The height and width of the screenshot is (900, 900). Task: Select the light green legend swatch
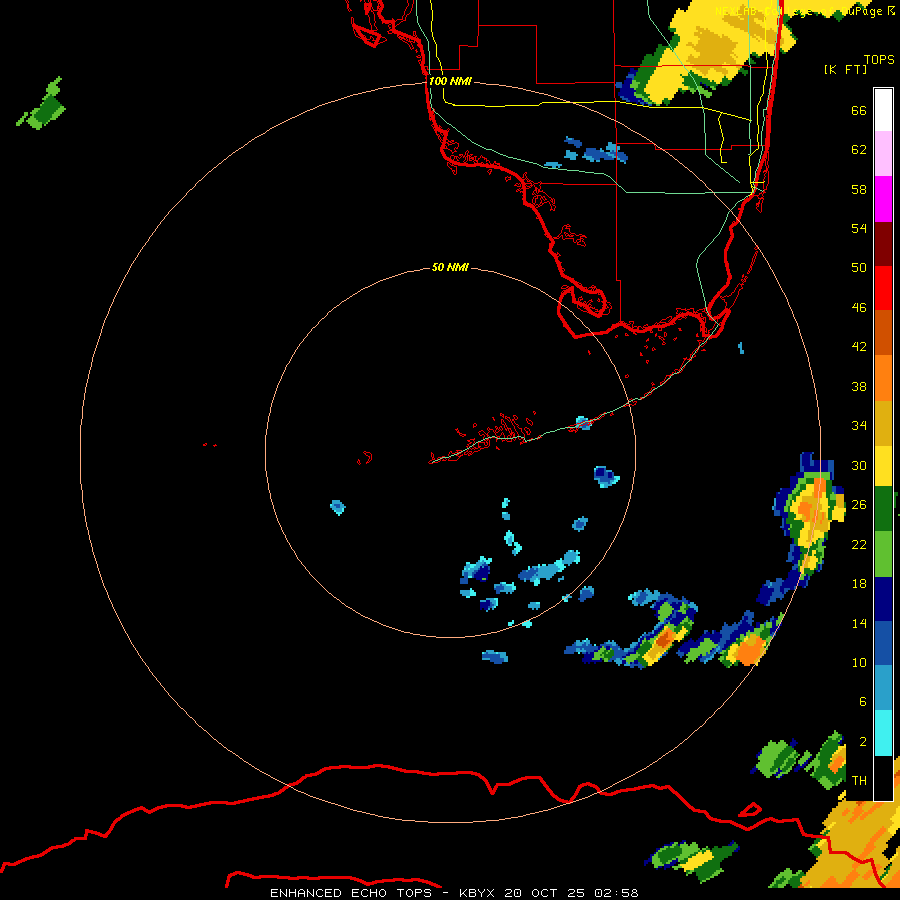point(883,554)
